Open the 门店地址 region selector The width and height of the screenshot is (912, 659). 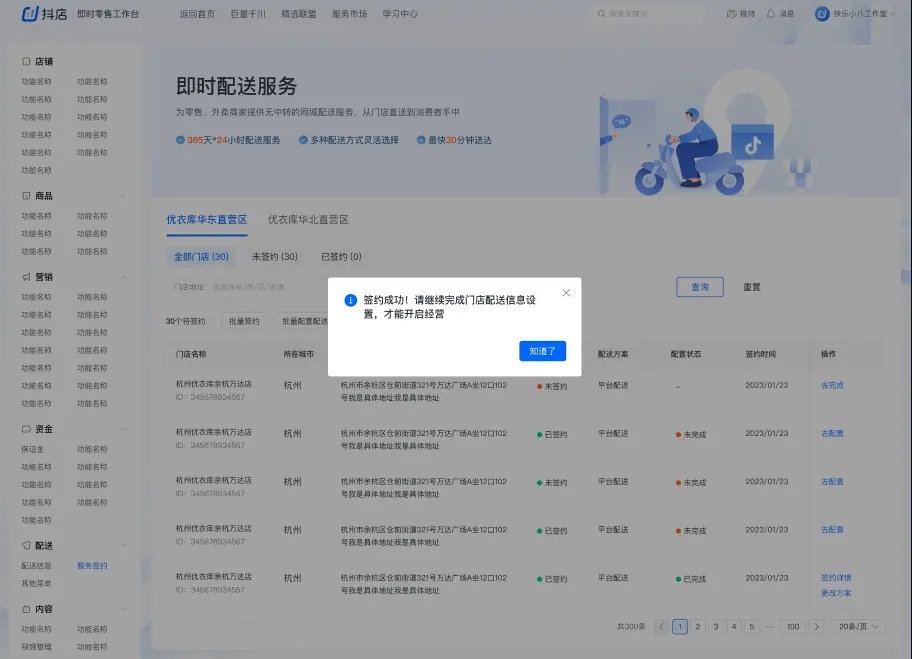248,287
